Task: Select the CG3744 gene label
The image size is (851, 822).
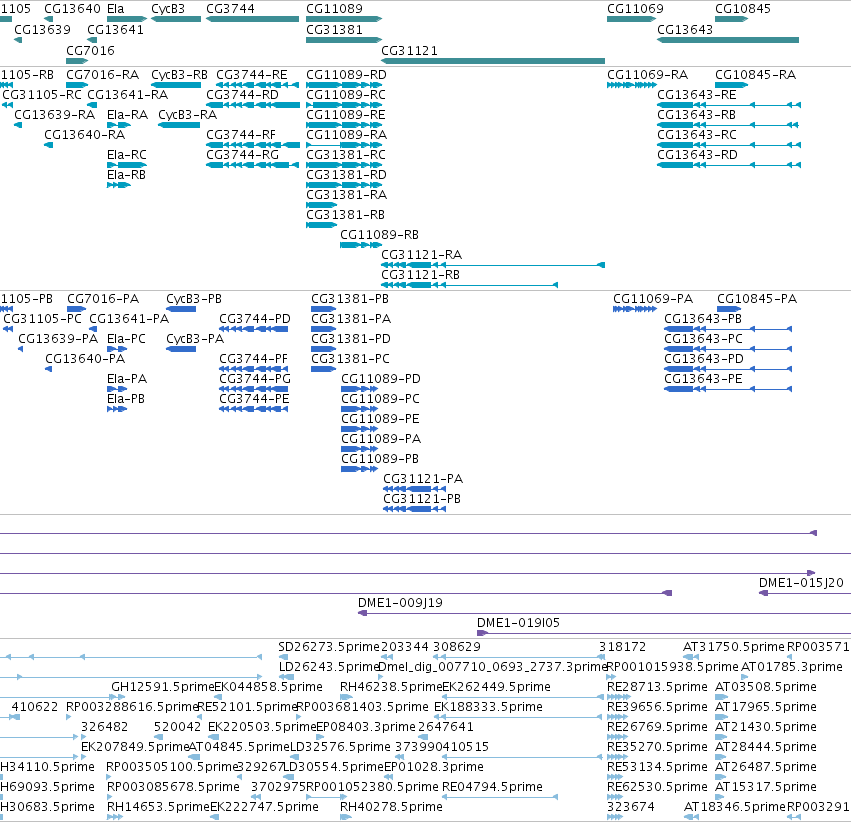Action: coord(230,9)
